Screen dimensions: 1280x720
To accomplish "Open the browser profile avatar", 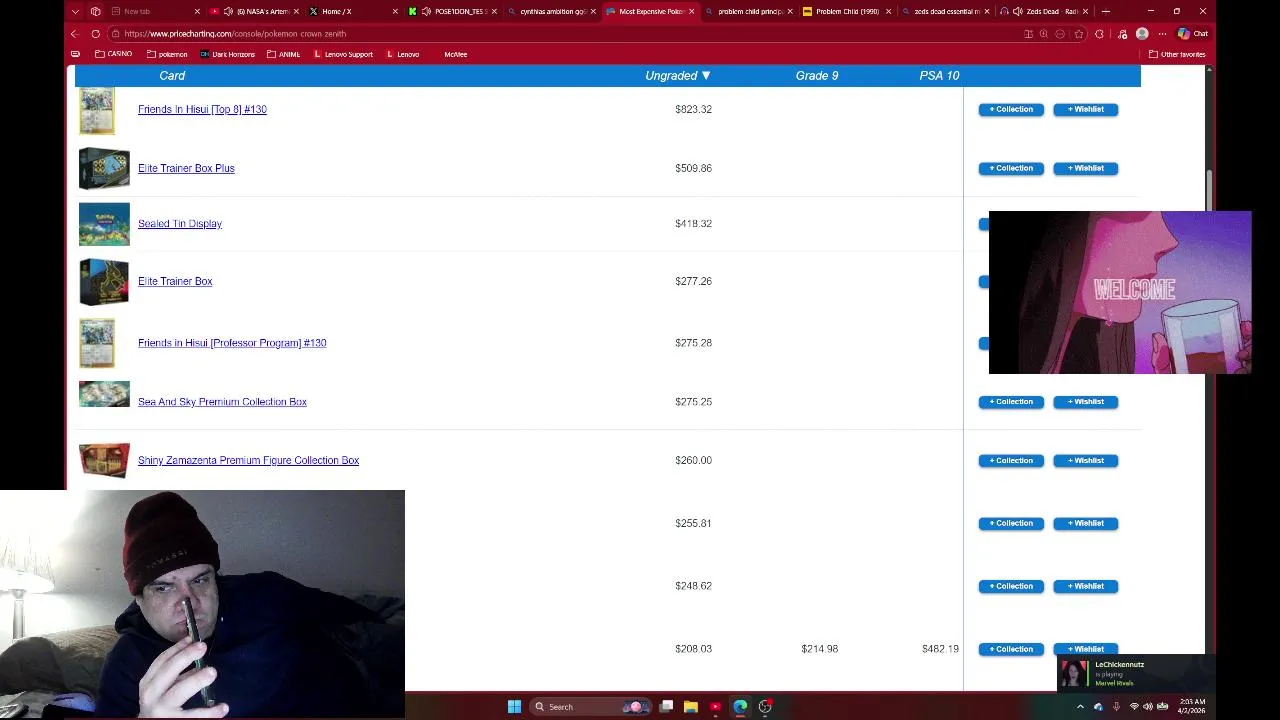I will [1142, 34].
